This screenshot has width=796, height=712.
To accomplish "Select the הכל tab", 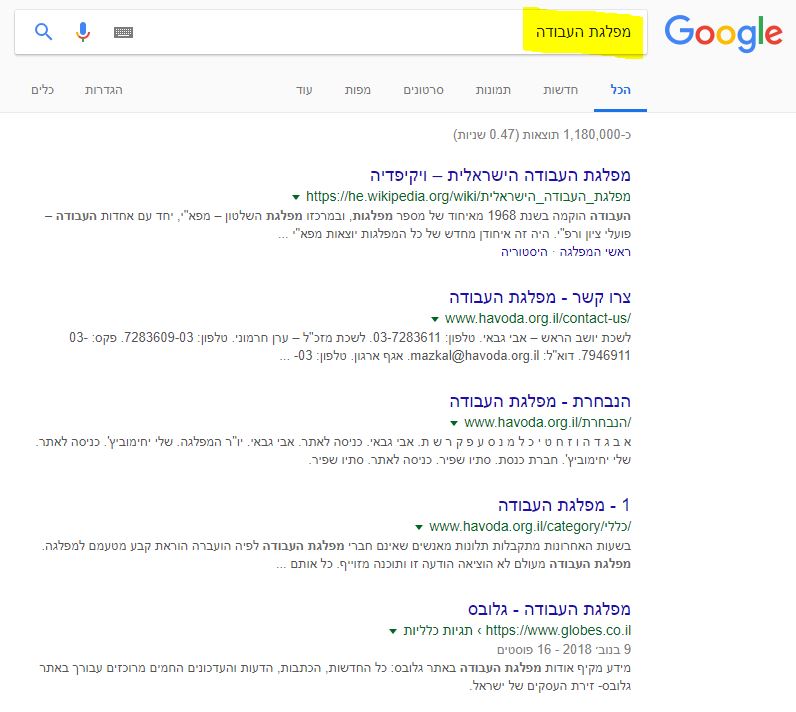I will tap(620, 90).
